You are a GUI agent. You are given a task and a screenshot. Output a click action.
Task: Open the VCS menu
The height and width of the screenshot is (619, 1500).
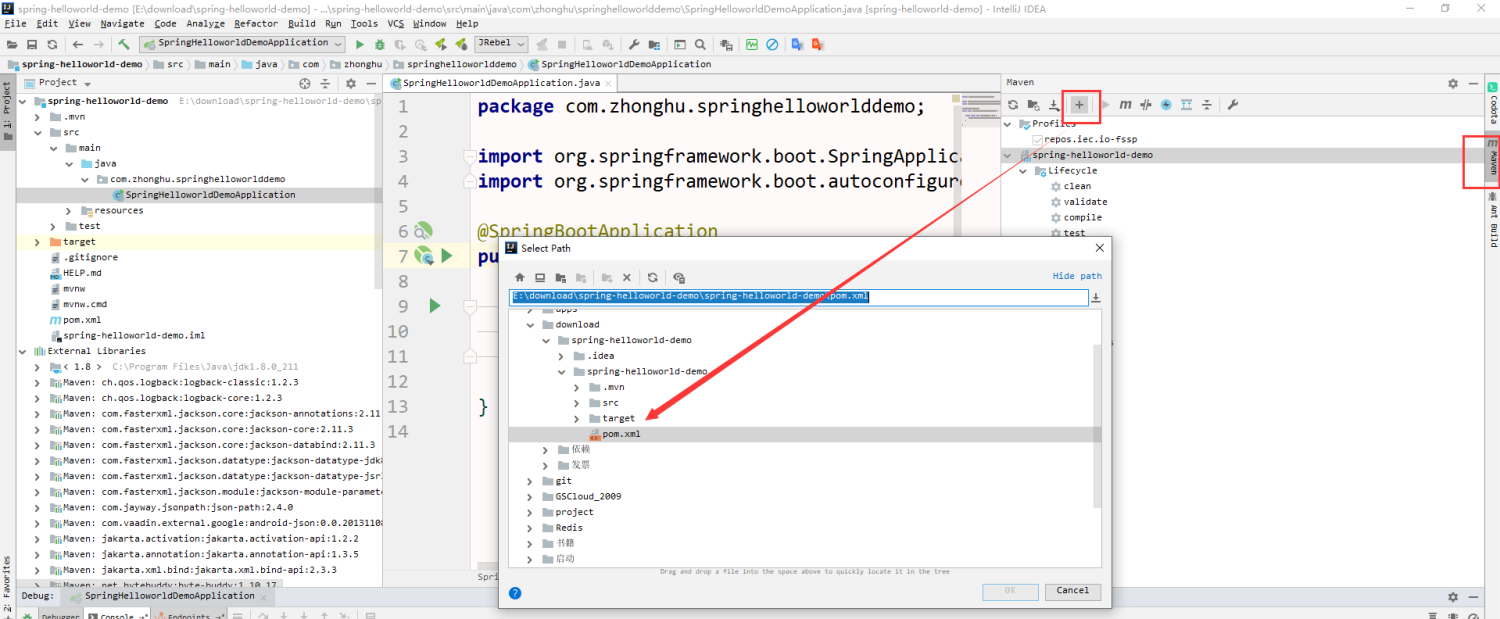396,23
